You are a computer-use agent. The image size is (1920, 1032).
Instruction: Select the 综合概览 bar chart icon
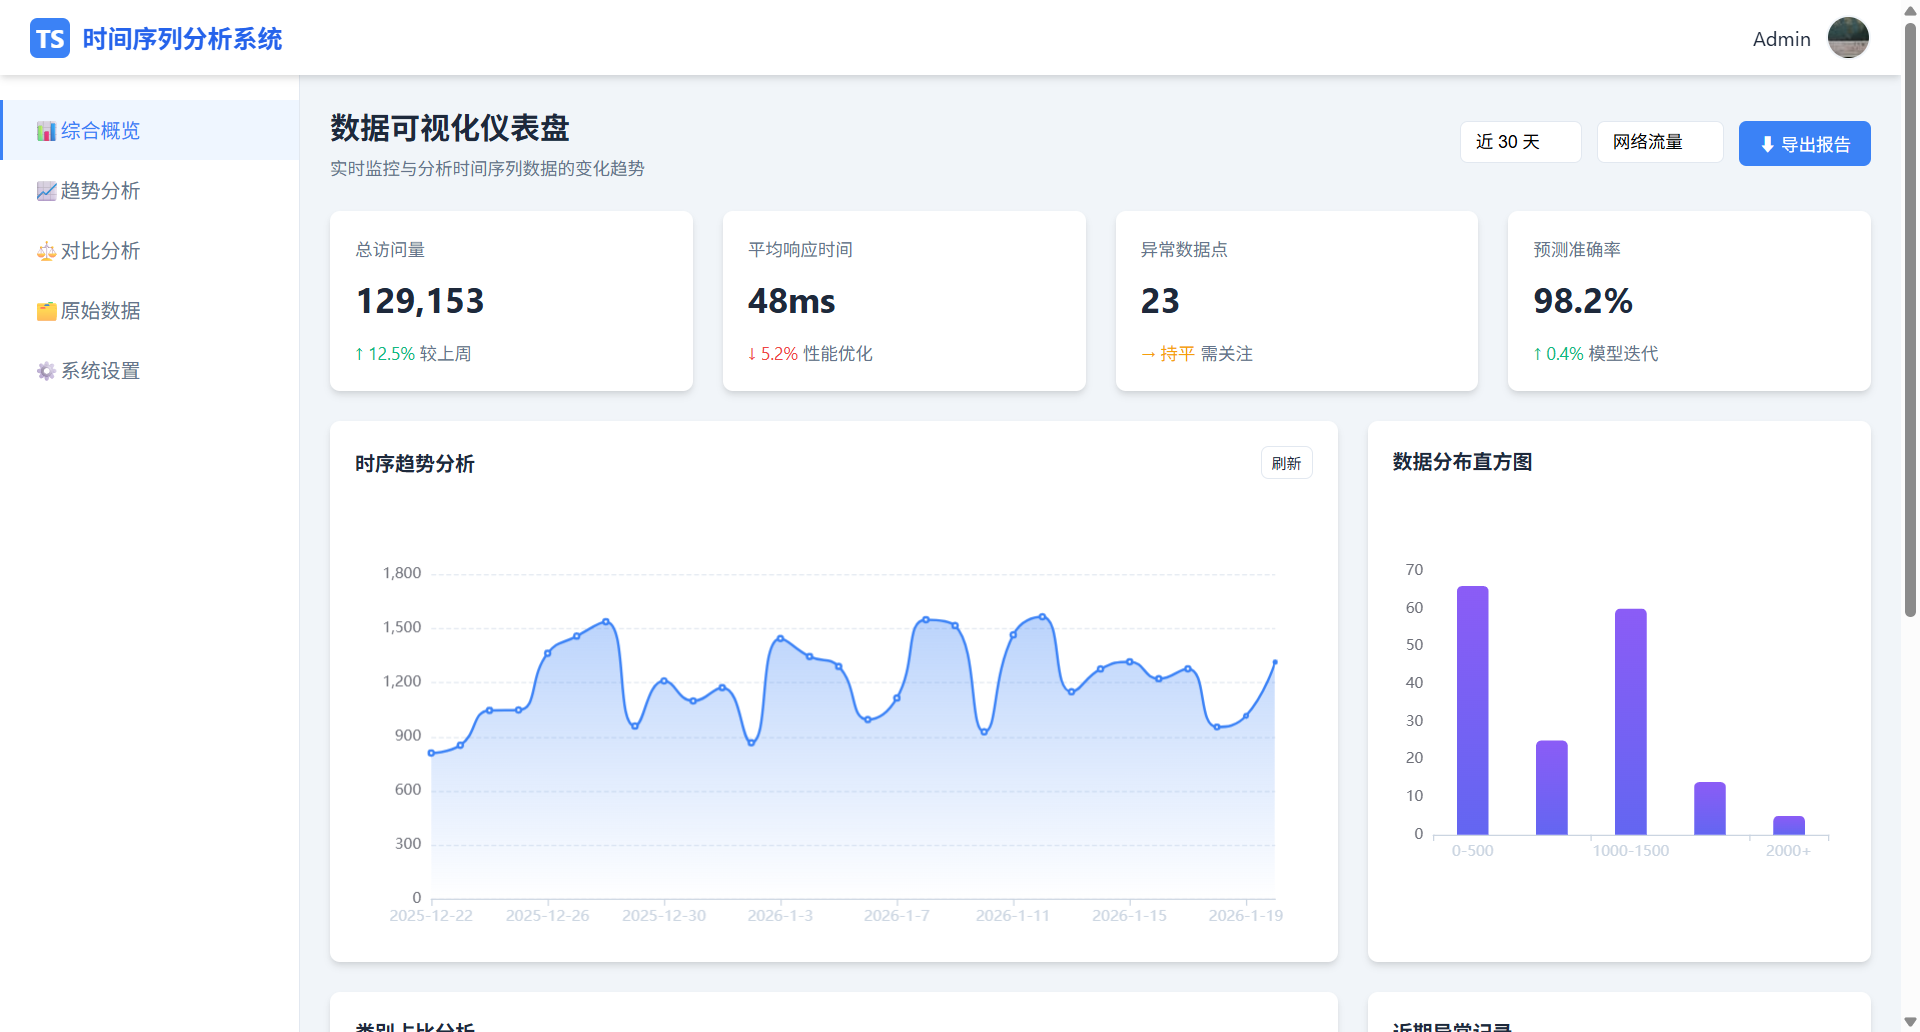(x=46, y=130)
